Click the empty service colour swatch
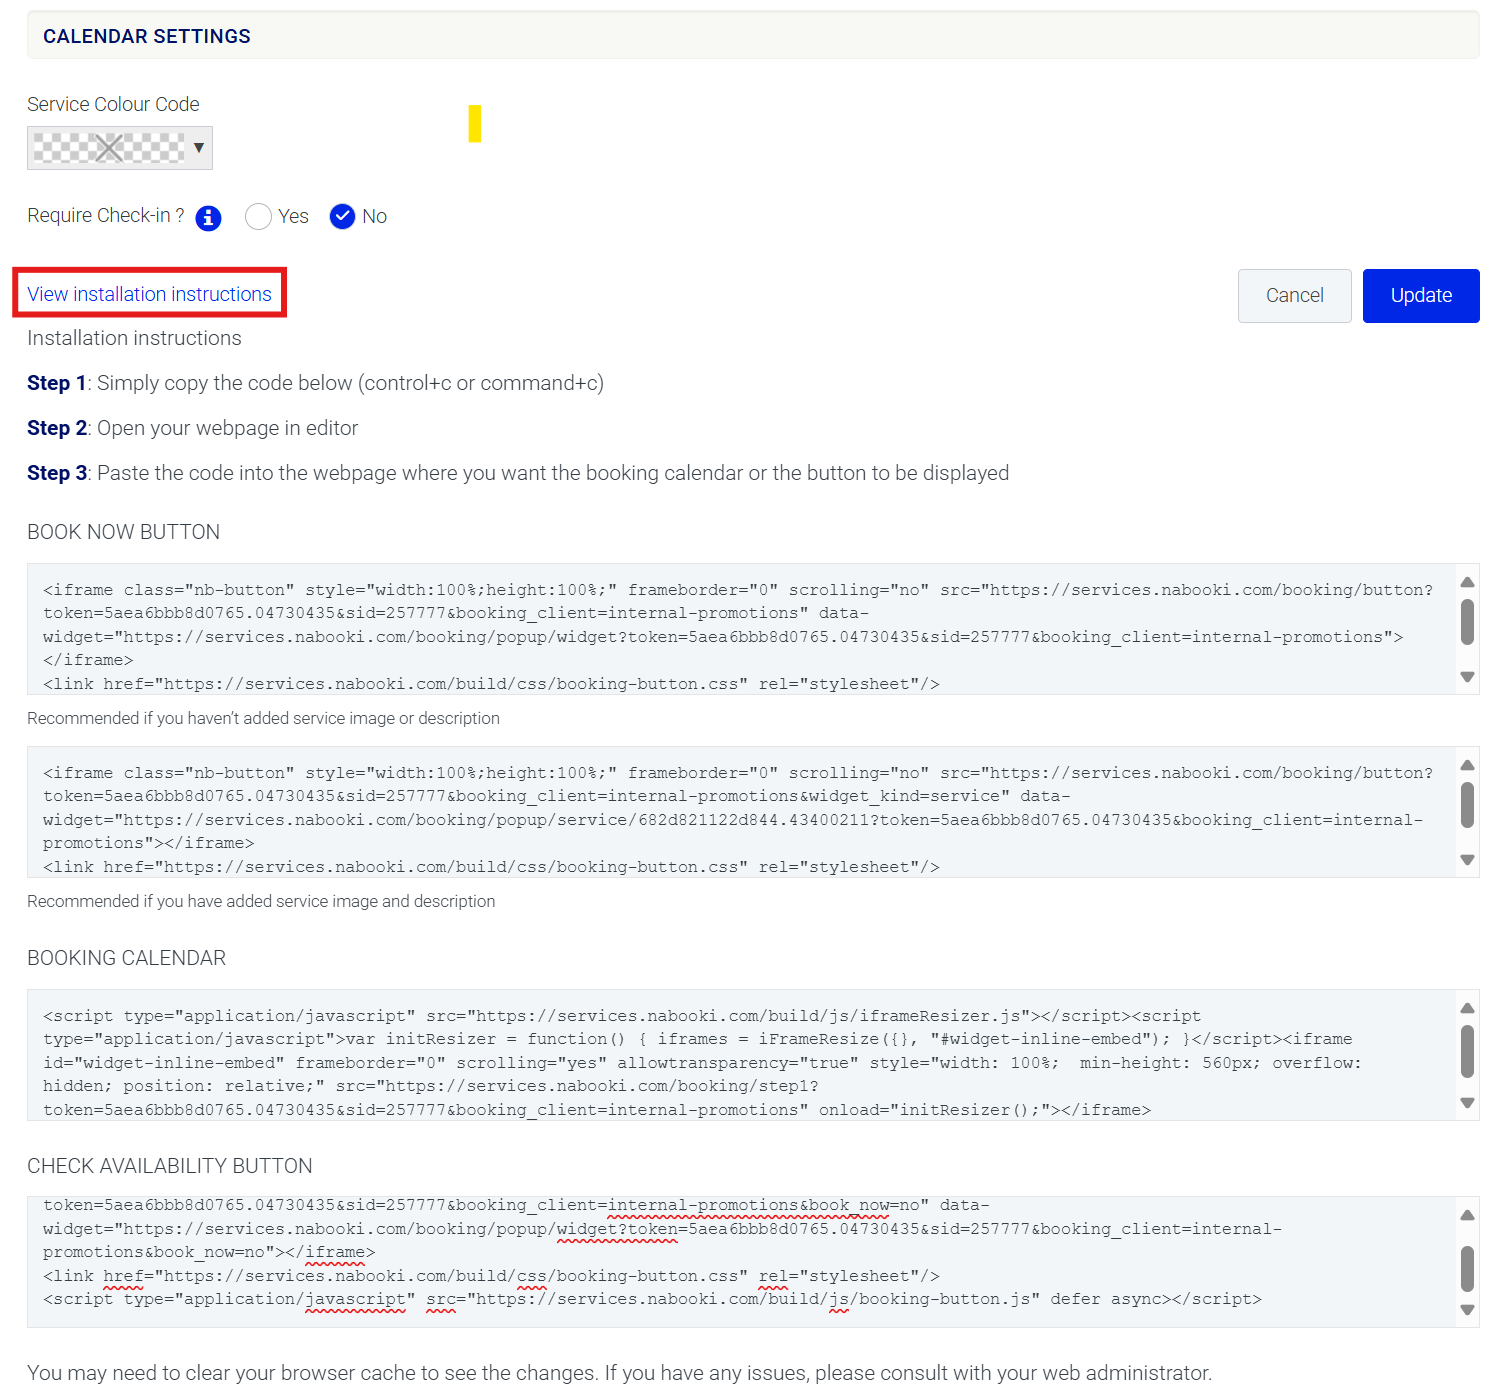Image resolution: width=1495 pixels, height=1399 pixels. (109, 149)
